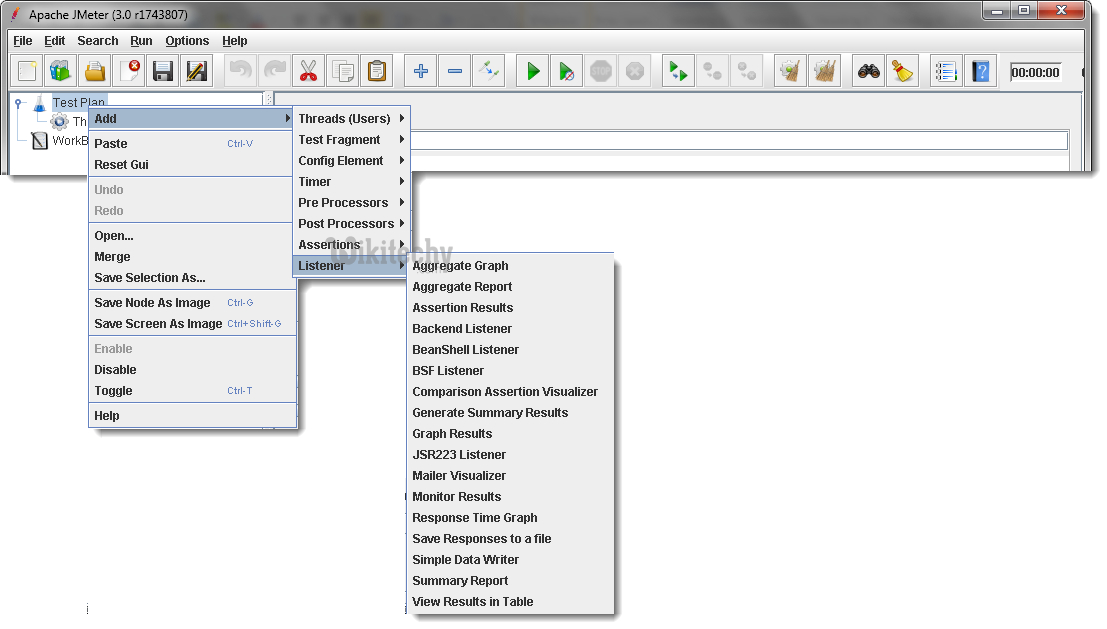Click the Expand All plus icon

pyautogui.click(x=421, y=71)
